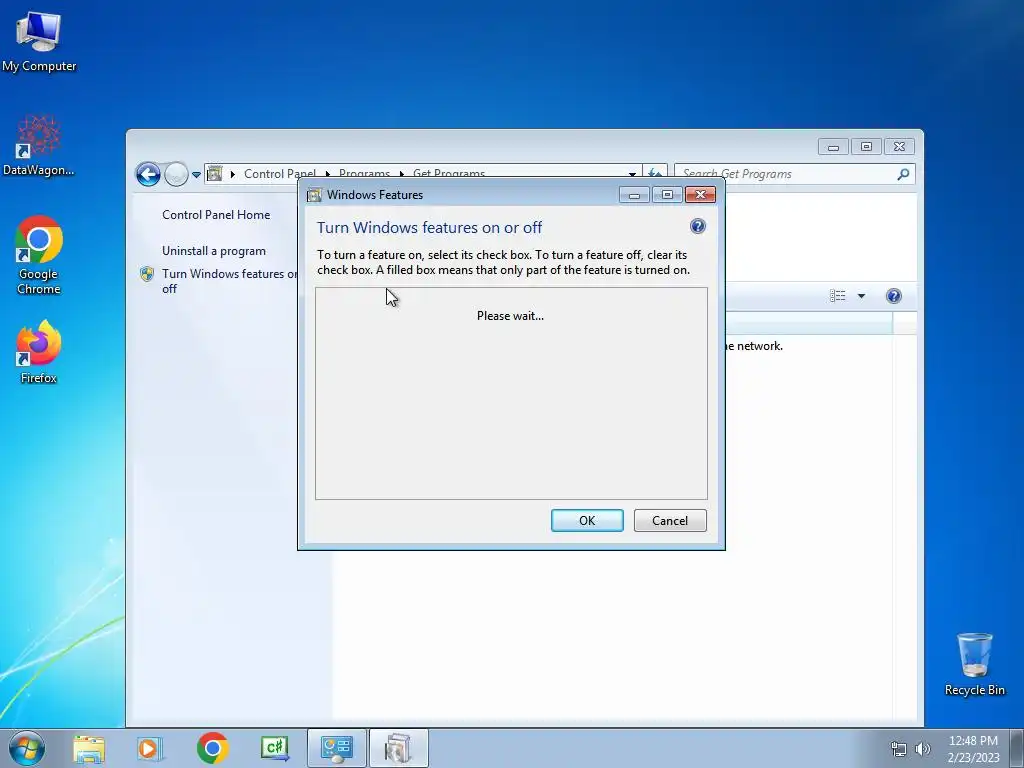The width and height of the screenshot is (1024, 768).
Task: Open Windows Explorer from taskbar
Action: 89,748
